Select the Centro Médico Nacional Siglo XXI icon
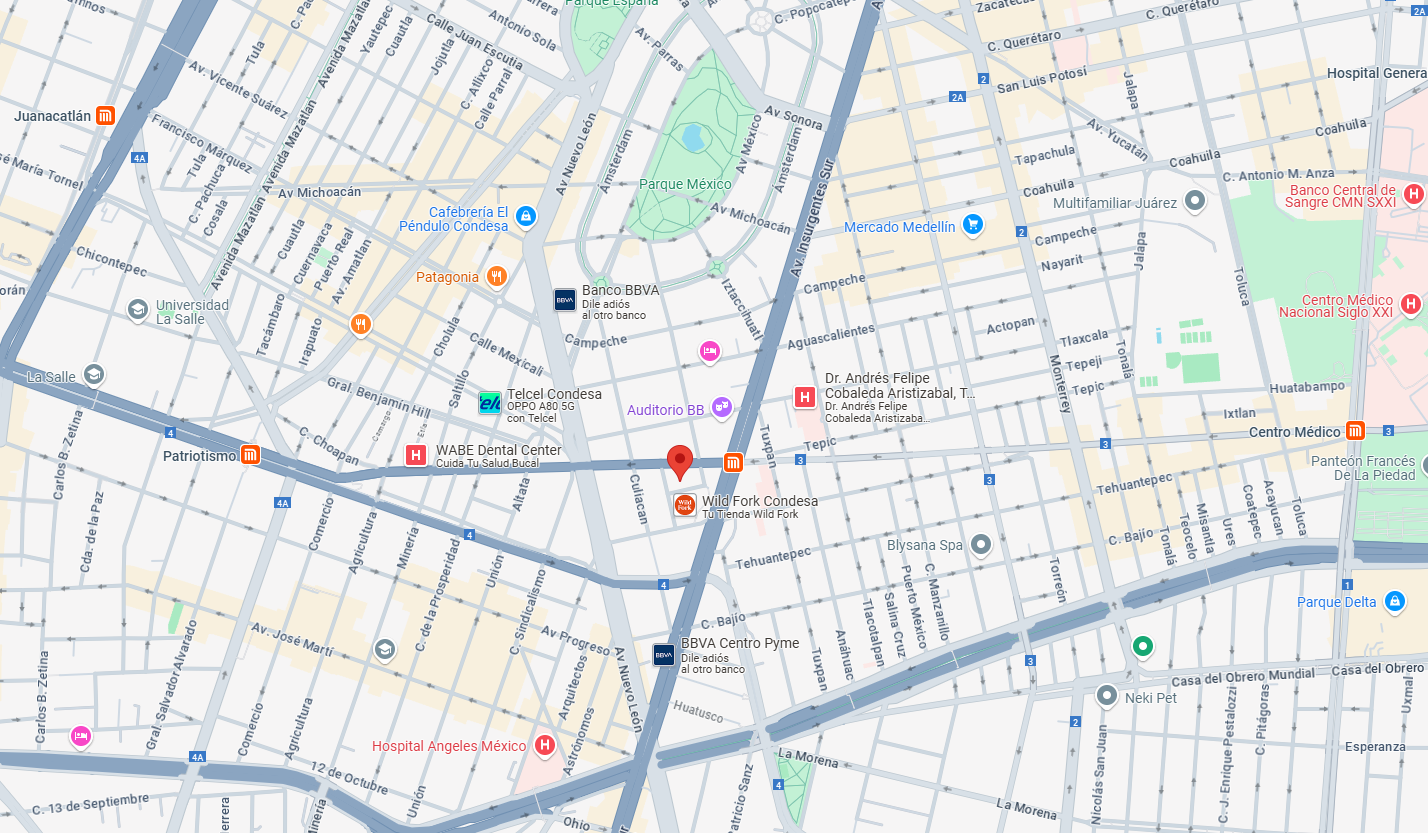The height and width of the screenshot is (833, 1428). pos(1411,303)
